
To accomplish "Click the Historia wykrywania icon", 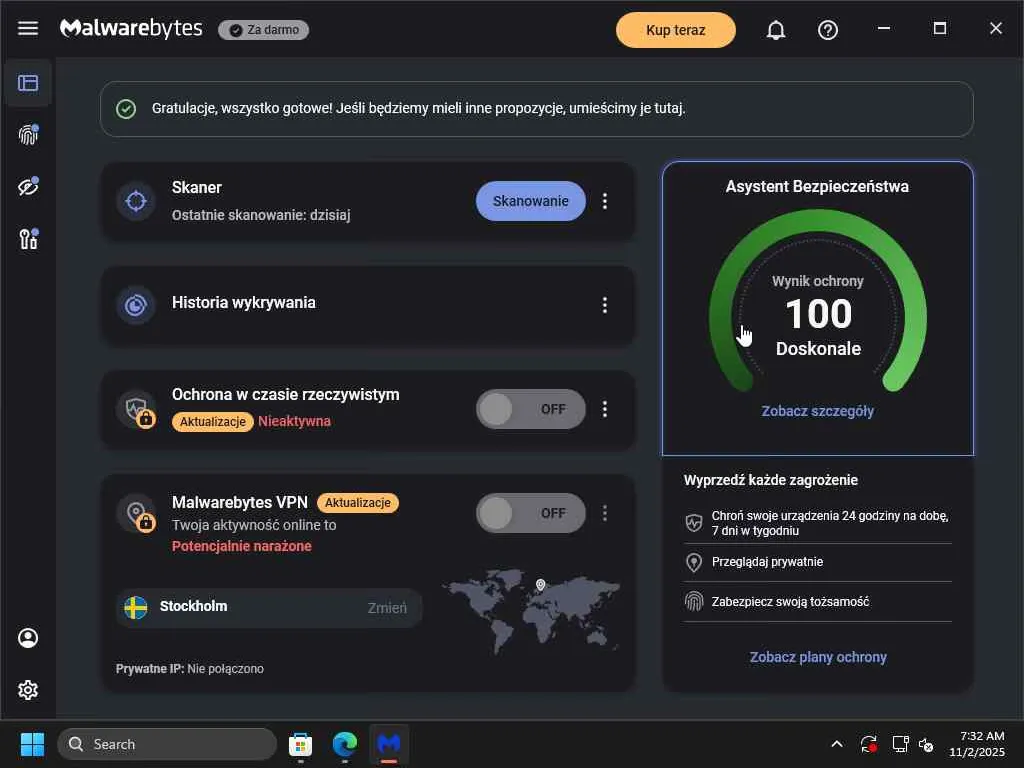I will [x=136, y=305].
